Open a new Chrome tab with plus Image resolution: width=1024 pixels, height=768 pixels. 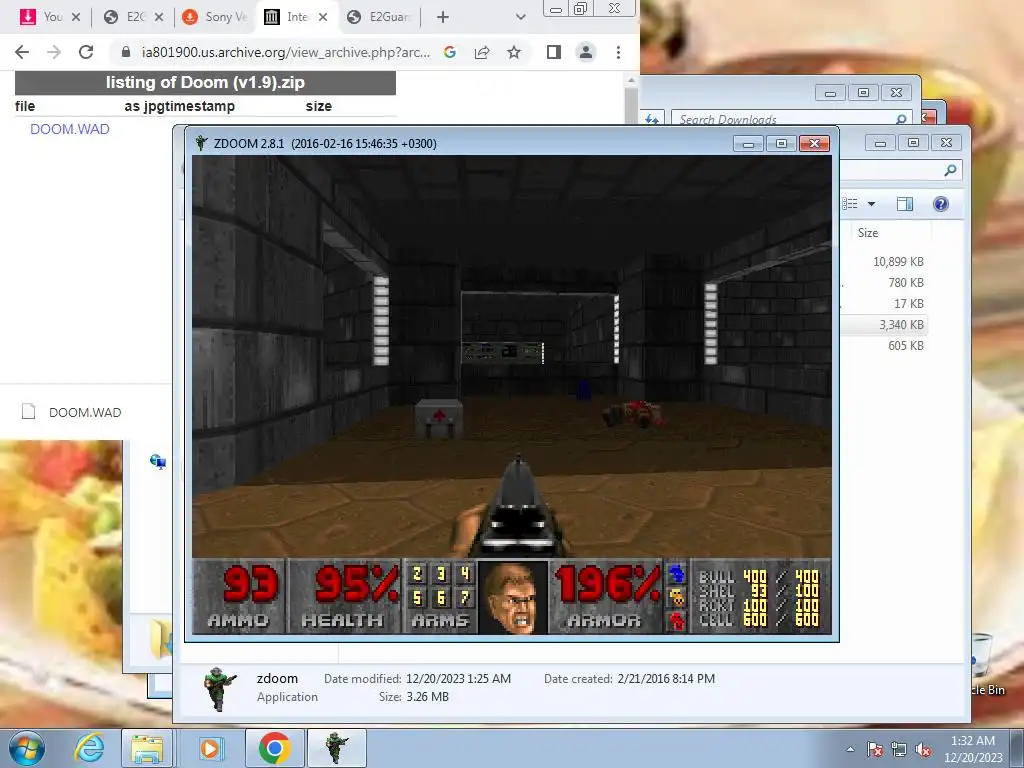(443, 17)
